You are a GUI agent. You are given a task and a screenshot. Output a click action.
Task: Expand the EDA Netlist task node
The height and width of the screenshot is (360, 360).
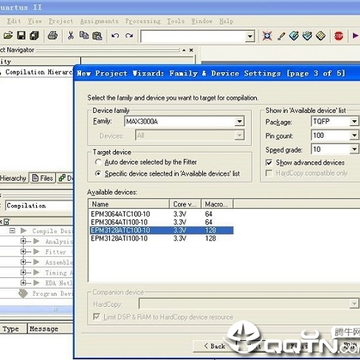(x=23, y=283)
